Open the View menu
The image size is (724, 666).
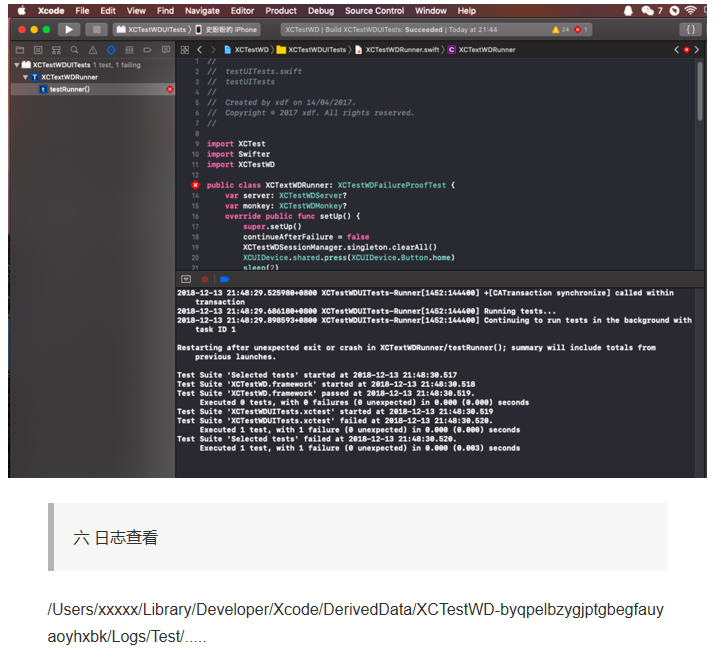coord(136,11)
